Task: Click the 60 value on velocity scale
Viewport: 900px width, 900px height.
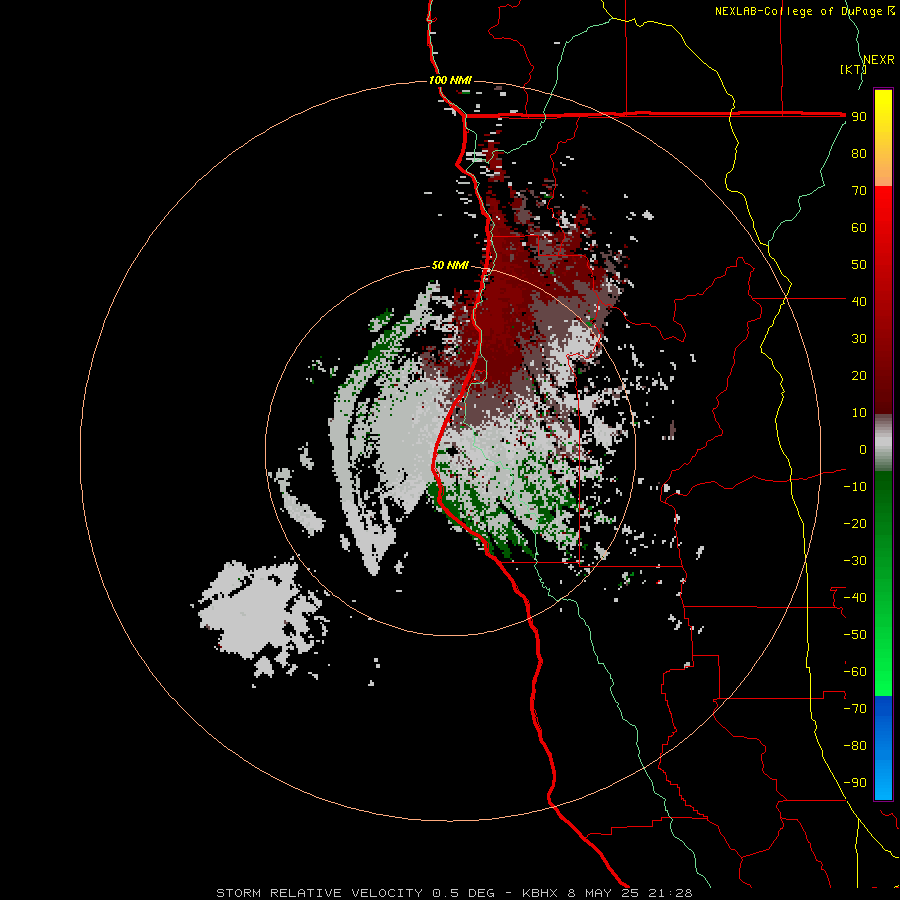Action: (859, 227)
